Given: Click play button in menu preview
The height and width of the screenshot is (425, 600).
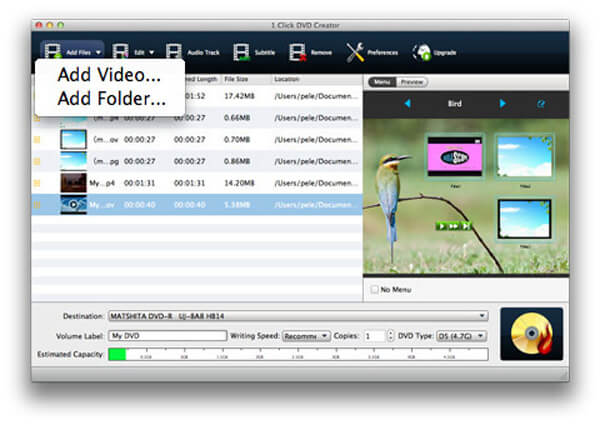Looking at the screenshot, I should pyautogui.click(x=442, y=226).
